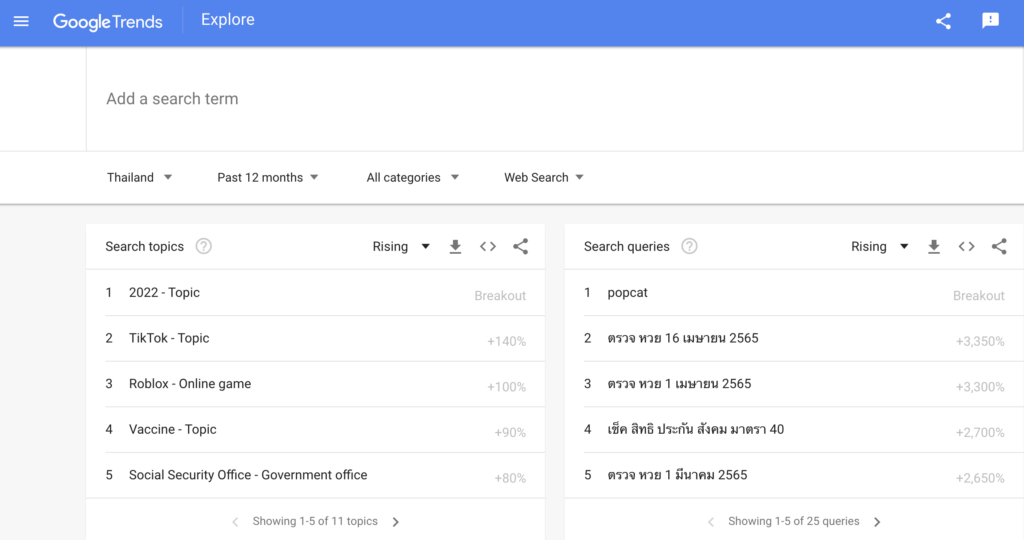Click the Add a search term field
Viewport: 1024px width, 540px height.
554,99
